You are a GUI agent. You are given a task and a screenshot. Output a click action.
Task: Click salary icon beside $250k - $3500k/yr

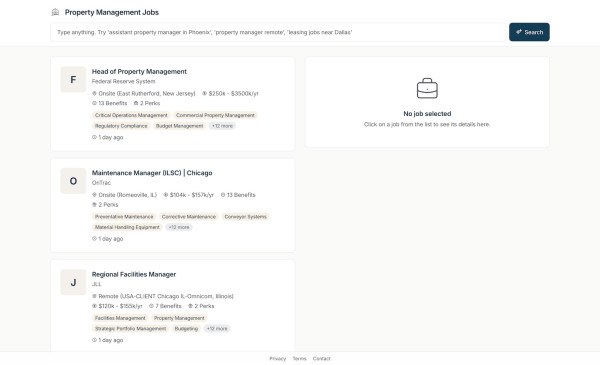[204, 93]
